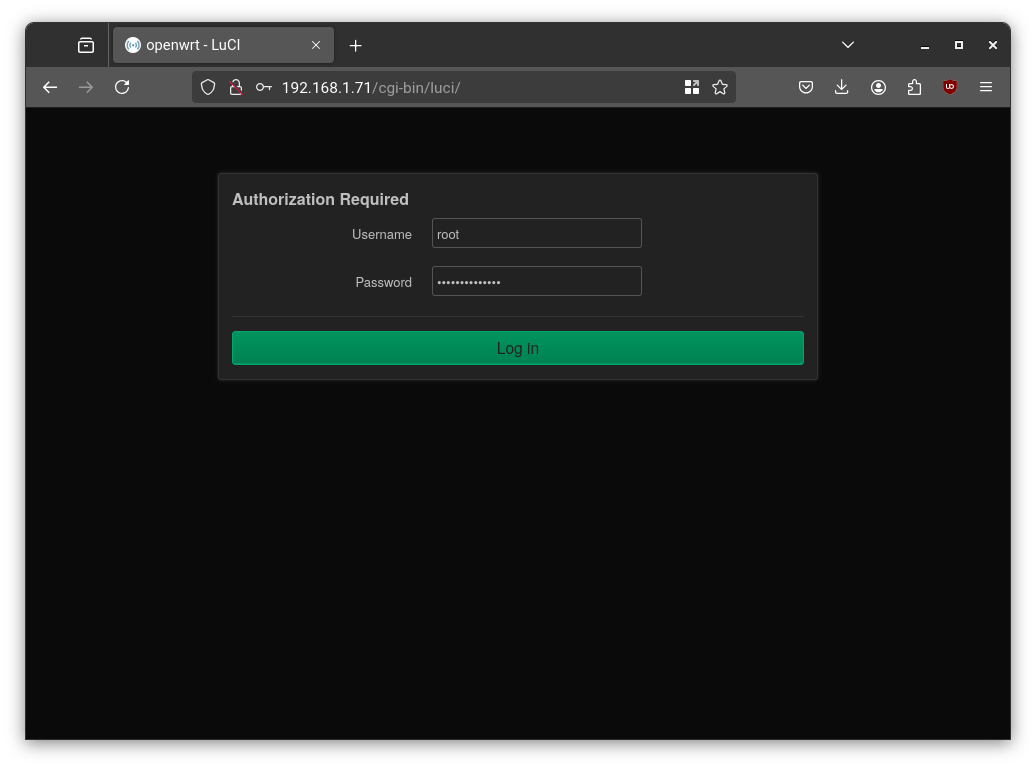Click the saved-login key icon

coord(263,87)
